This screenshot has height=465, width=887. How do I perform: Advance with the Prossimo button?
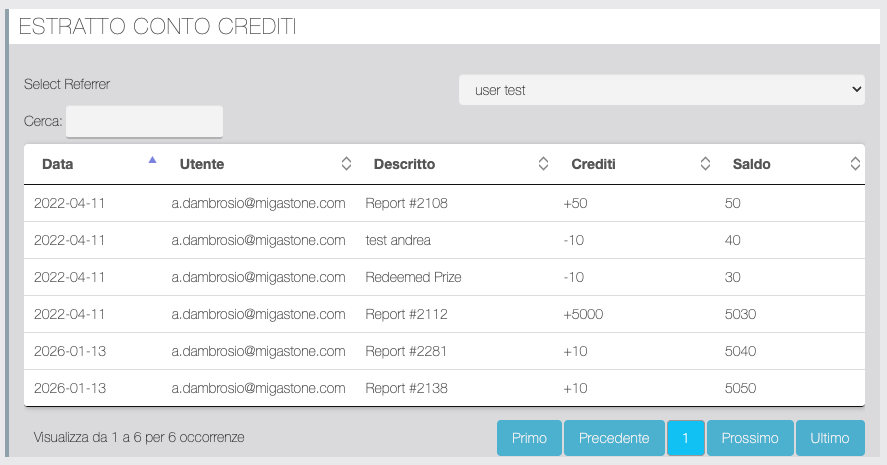click(x=750, y=438)
